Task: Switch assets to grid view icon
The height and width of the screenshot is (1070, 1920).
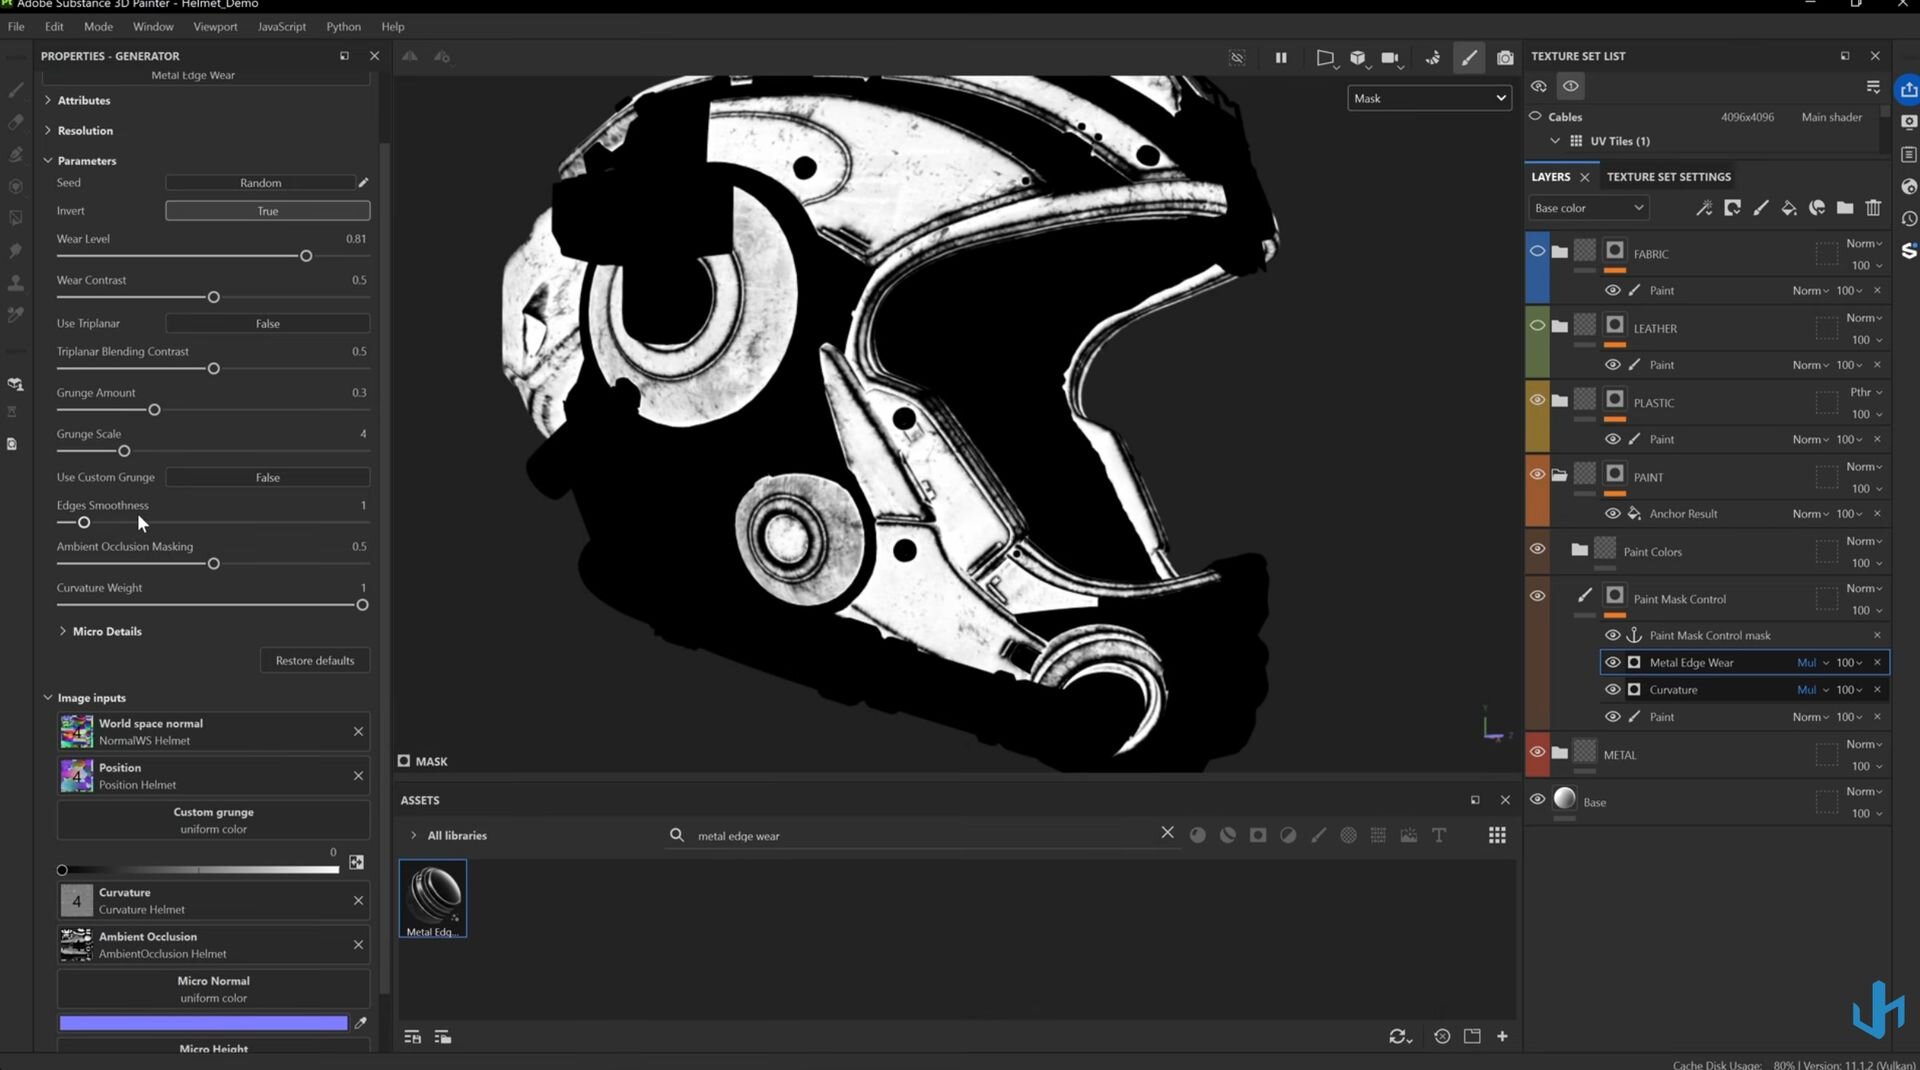Action: tap(1497, 835)
